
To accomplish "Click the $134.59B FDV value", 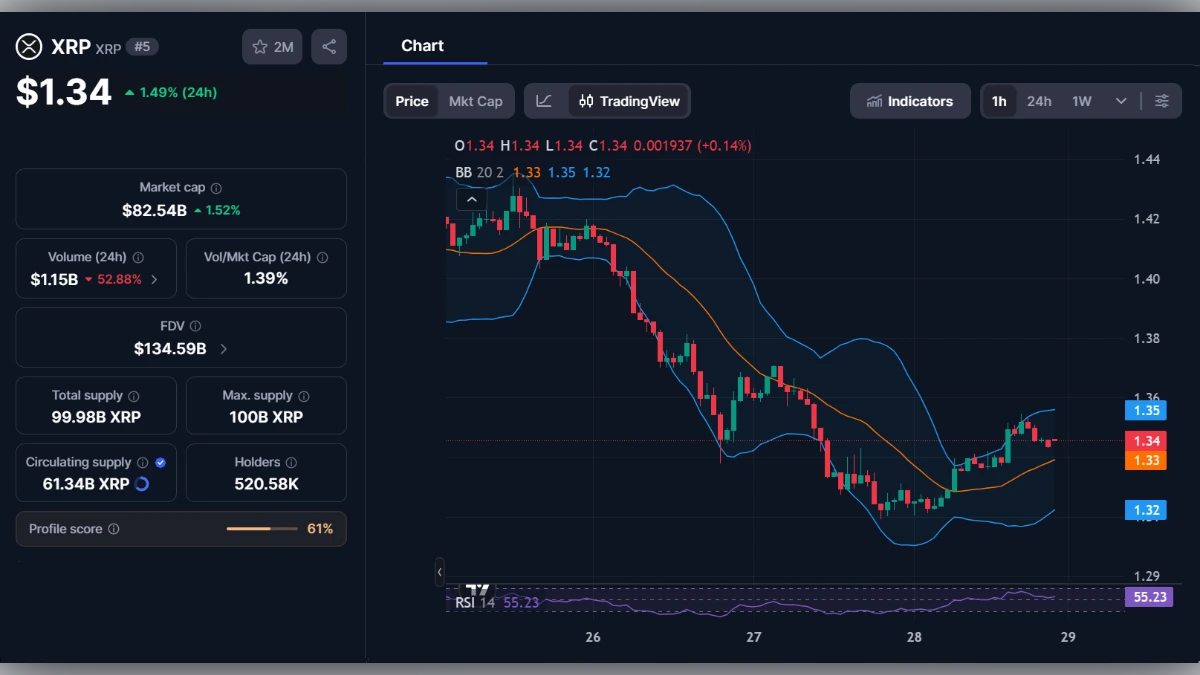I will point(170,349).
